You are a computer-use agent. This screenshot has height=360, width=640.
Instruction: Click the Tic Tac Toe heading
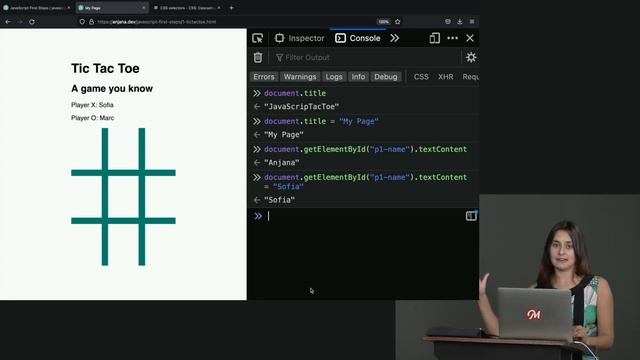click(x=105, y=69)
